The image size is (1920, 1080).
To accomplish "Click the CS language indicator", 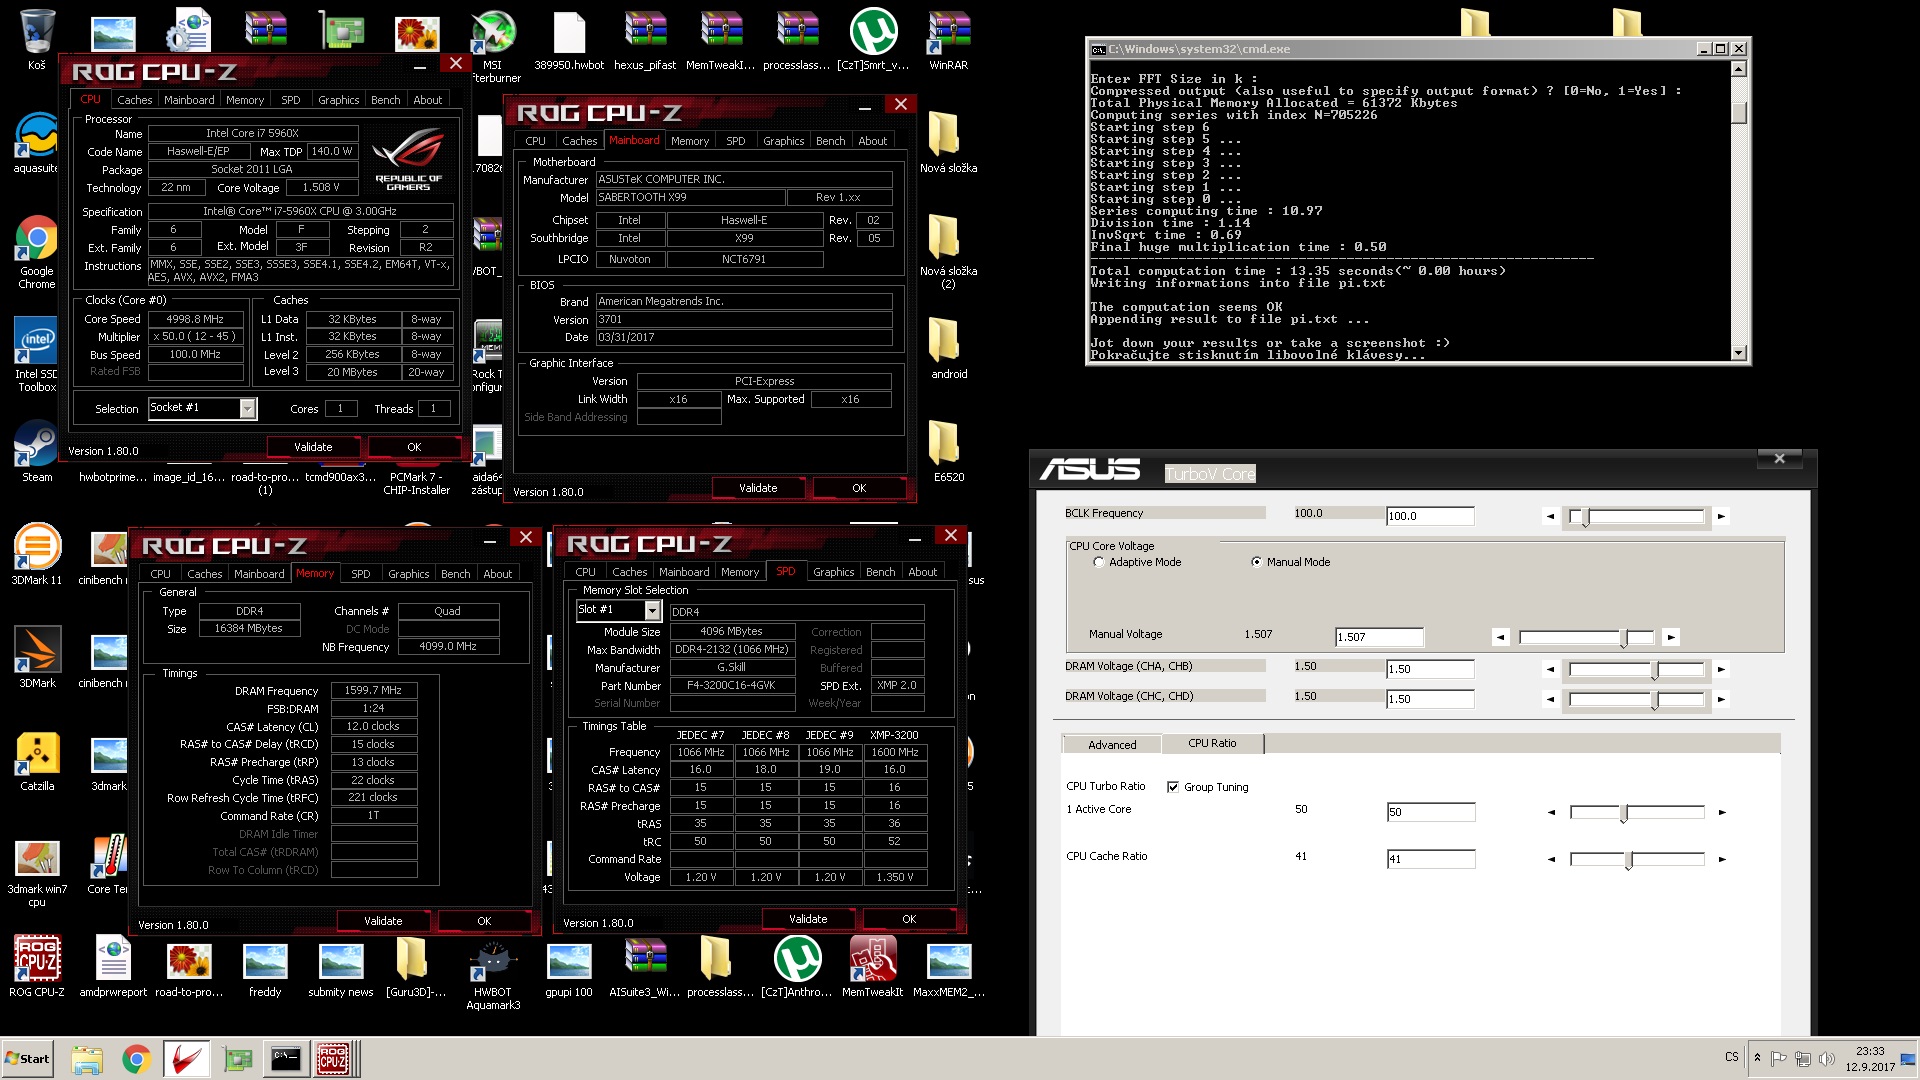I will pos(1731,1057).
